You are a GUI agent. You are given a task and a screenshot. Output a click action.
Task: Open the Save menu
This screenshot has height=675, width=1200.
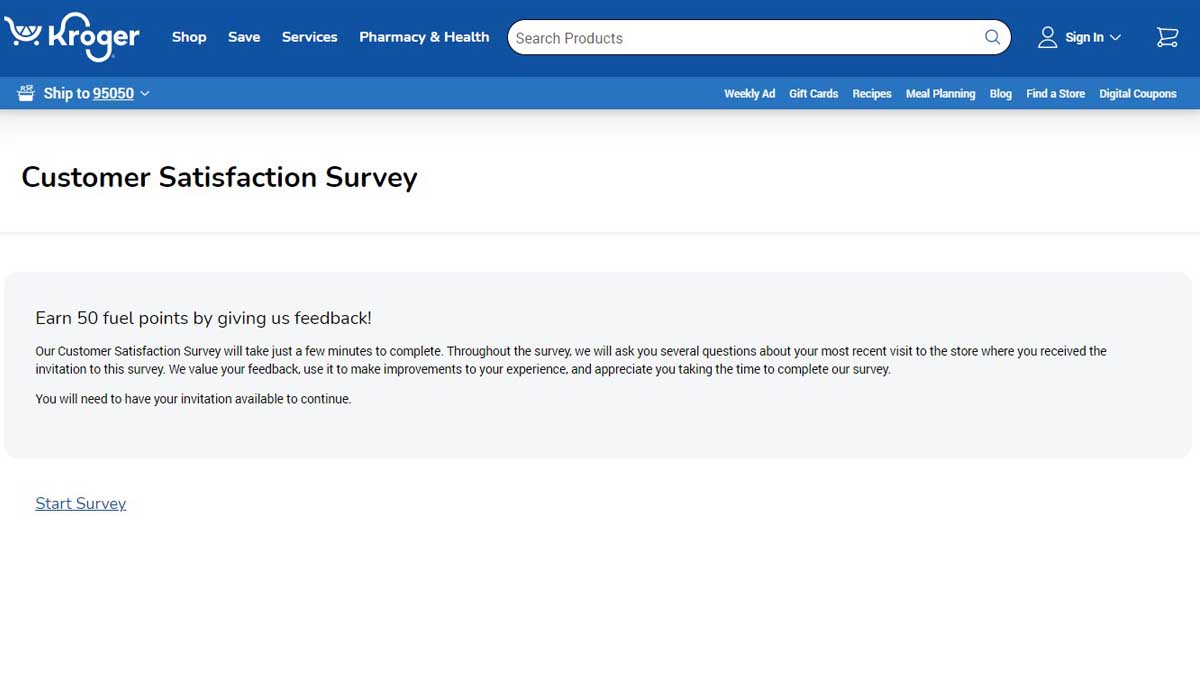[244, 37]
